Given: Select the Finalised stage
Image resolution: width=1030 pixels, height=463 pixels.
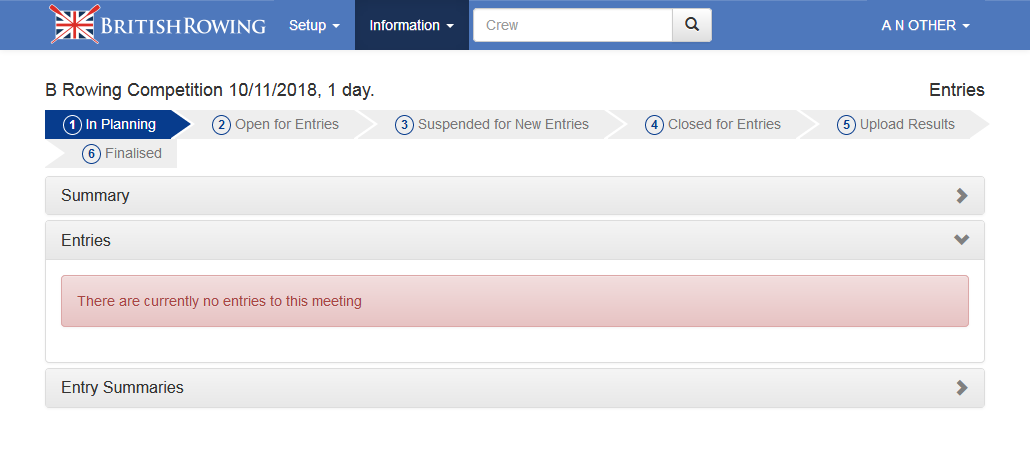Looking at the screenshot, I should point(122,153).
